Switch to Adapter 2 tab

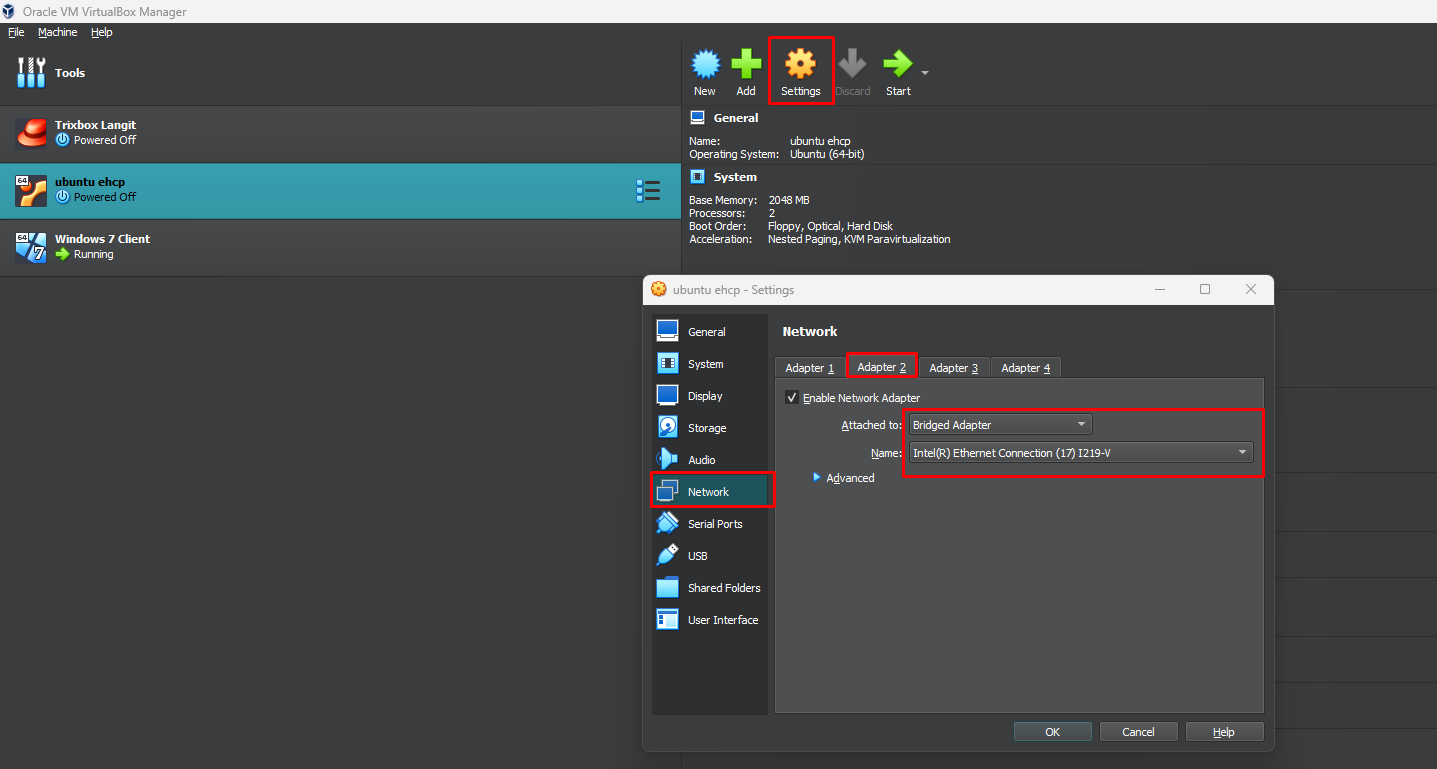point(882,367)
